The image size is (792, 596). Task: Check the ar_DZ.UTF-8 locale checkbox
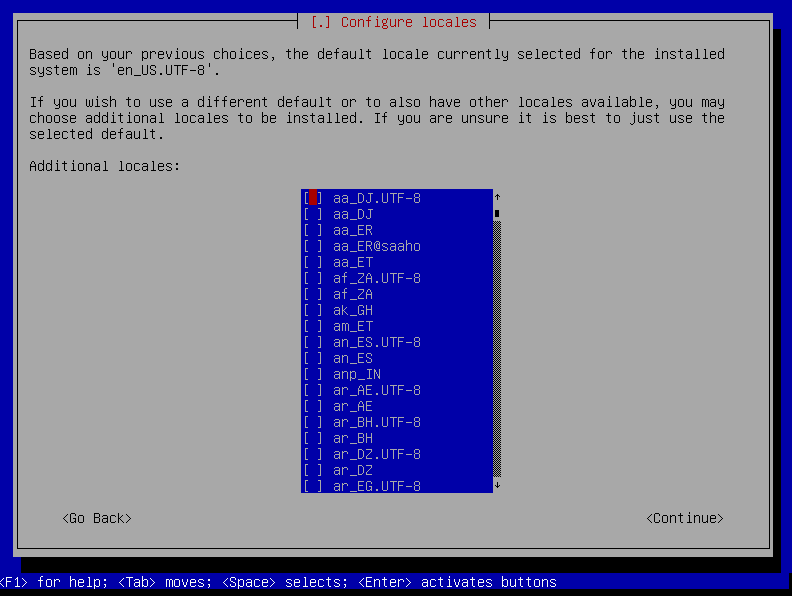[x=313, y=454]
